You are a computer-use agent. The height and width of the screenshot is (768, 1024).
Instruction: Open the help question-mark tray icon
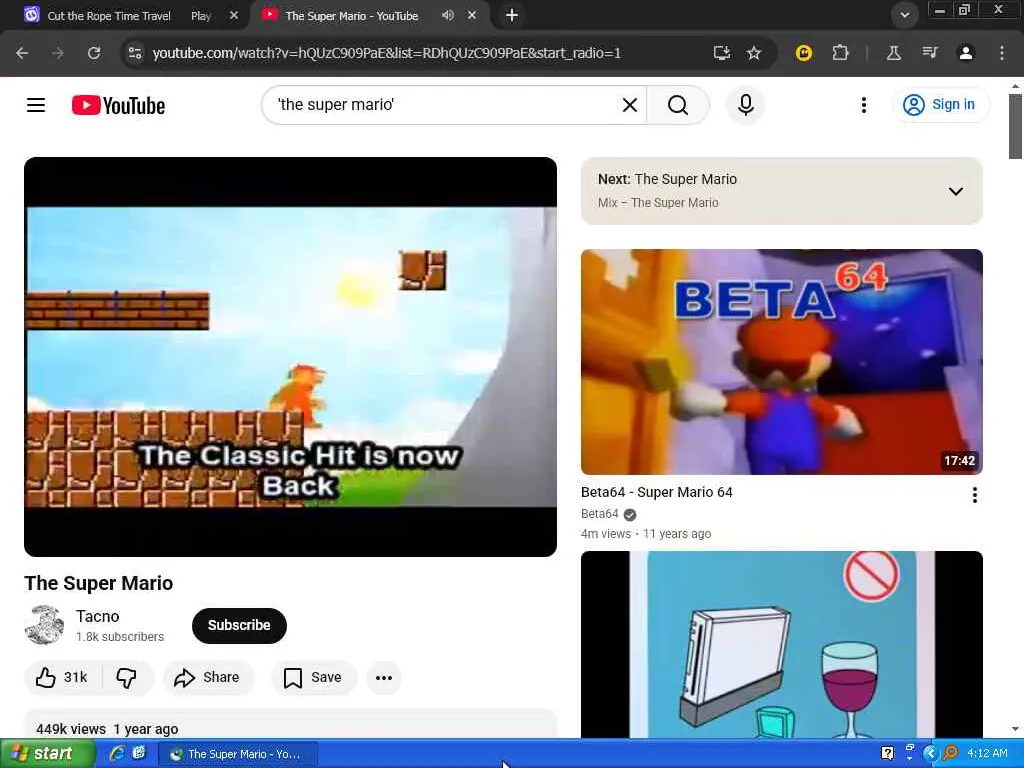887,753
